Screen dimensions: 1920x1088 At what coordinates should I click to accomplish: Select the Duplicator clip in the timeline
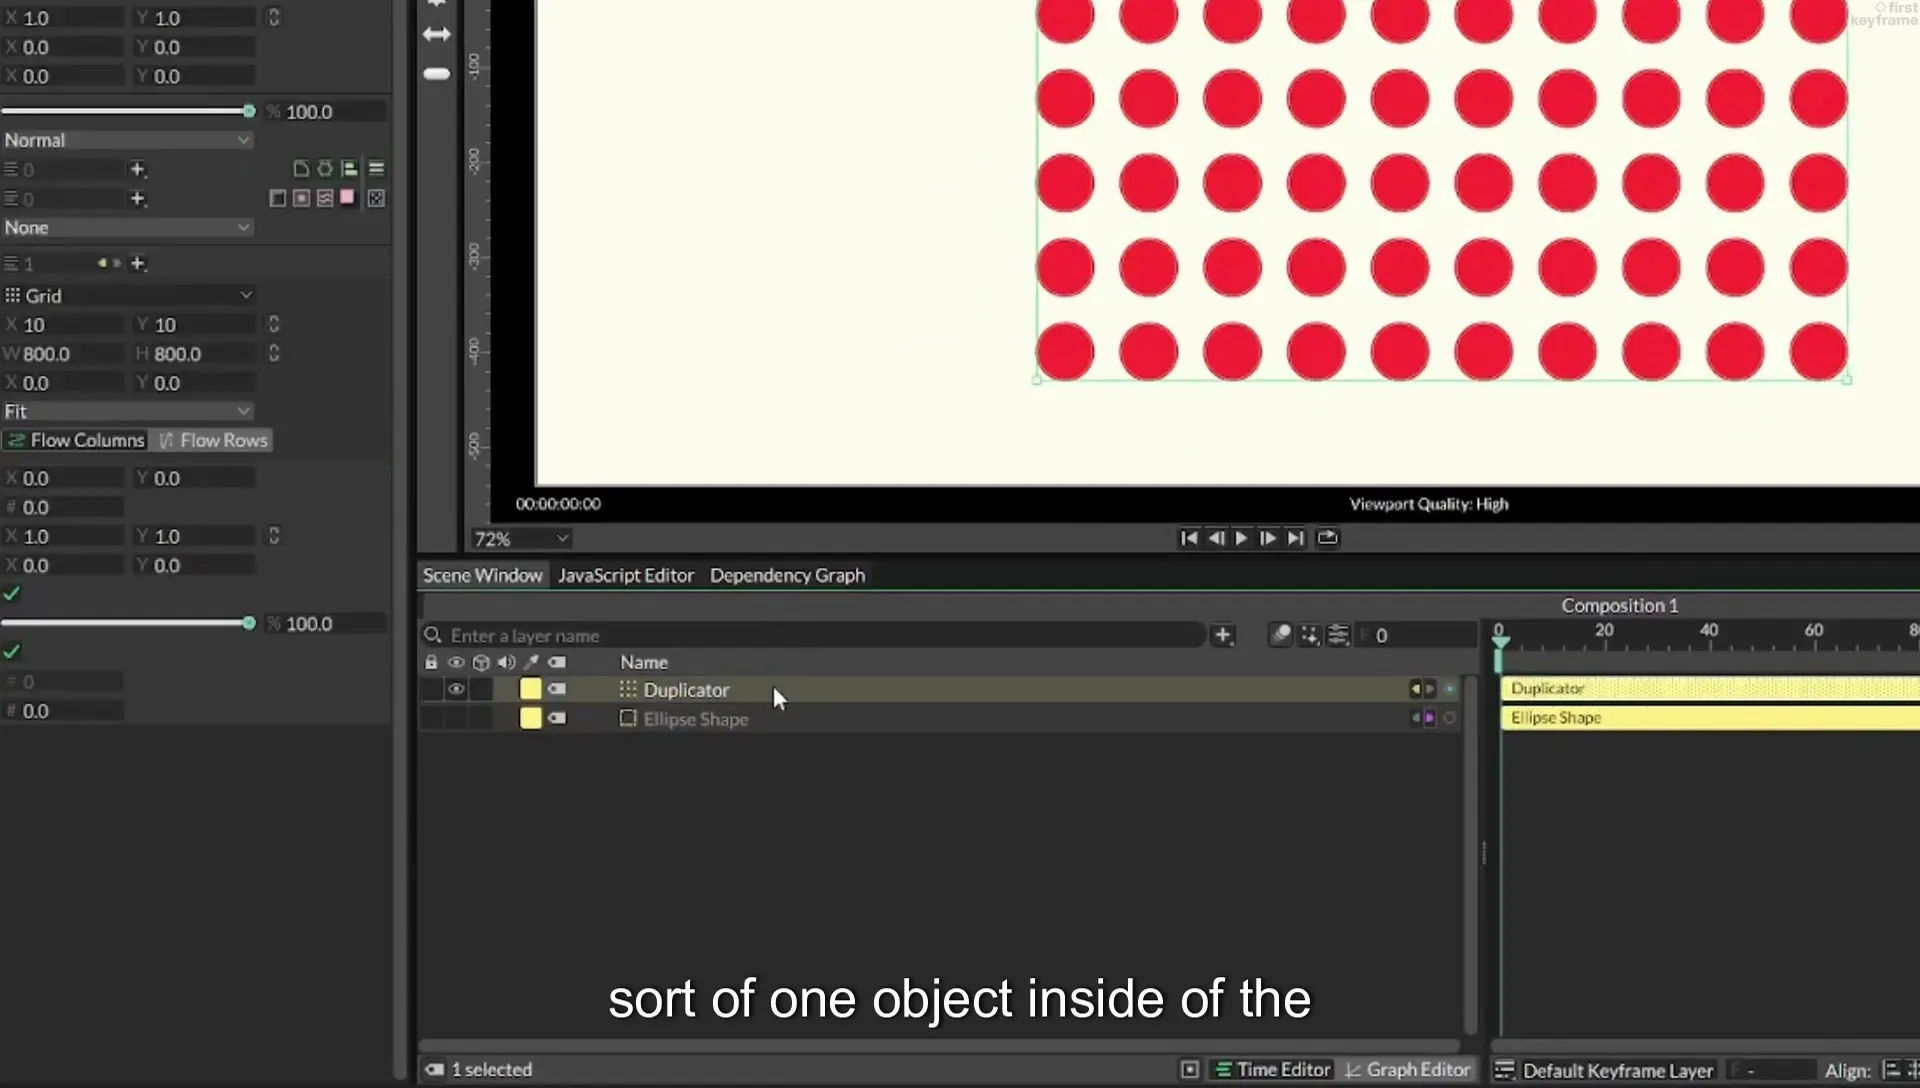click(x=1709, y=688)
